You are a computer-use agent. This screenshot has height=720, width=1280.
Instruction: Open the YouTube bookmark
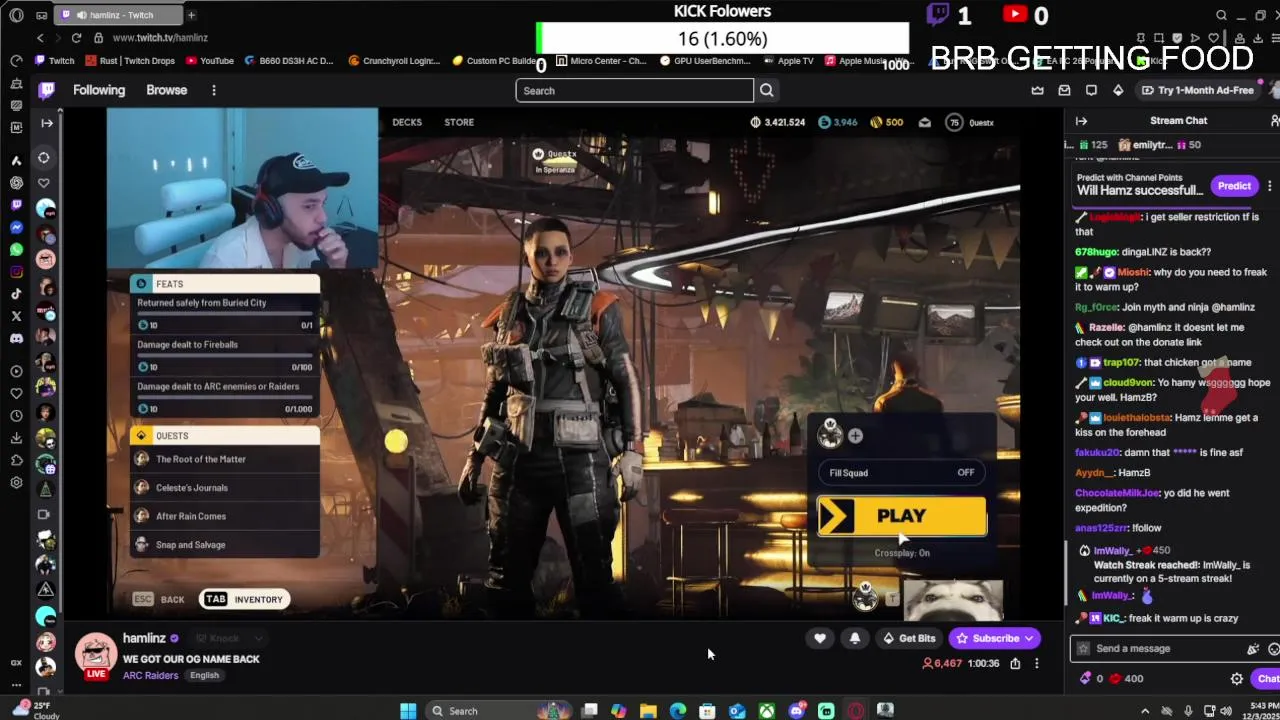point(209,60)
